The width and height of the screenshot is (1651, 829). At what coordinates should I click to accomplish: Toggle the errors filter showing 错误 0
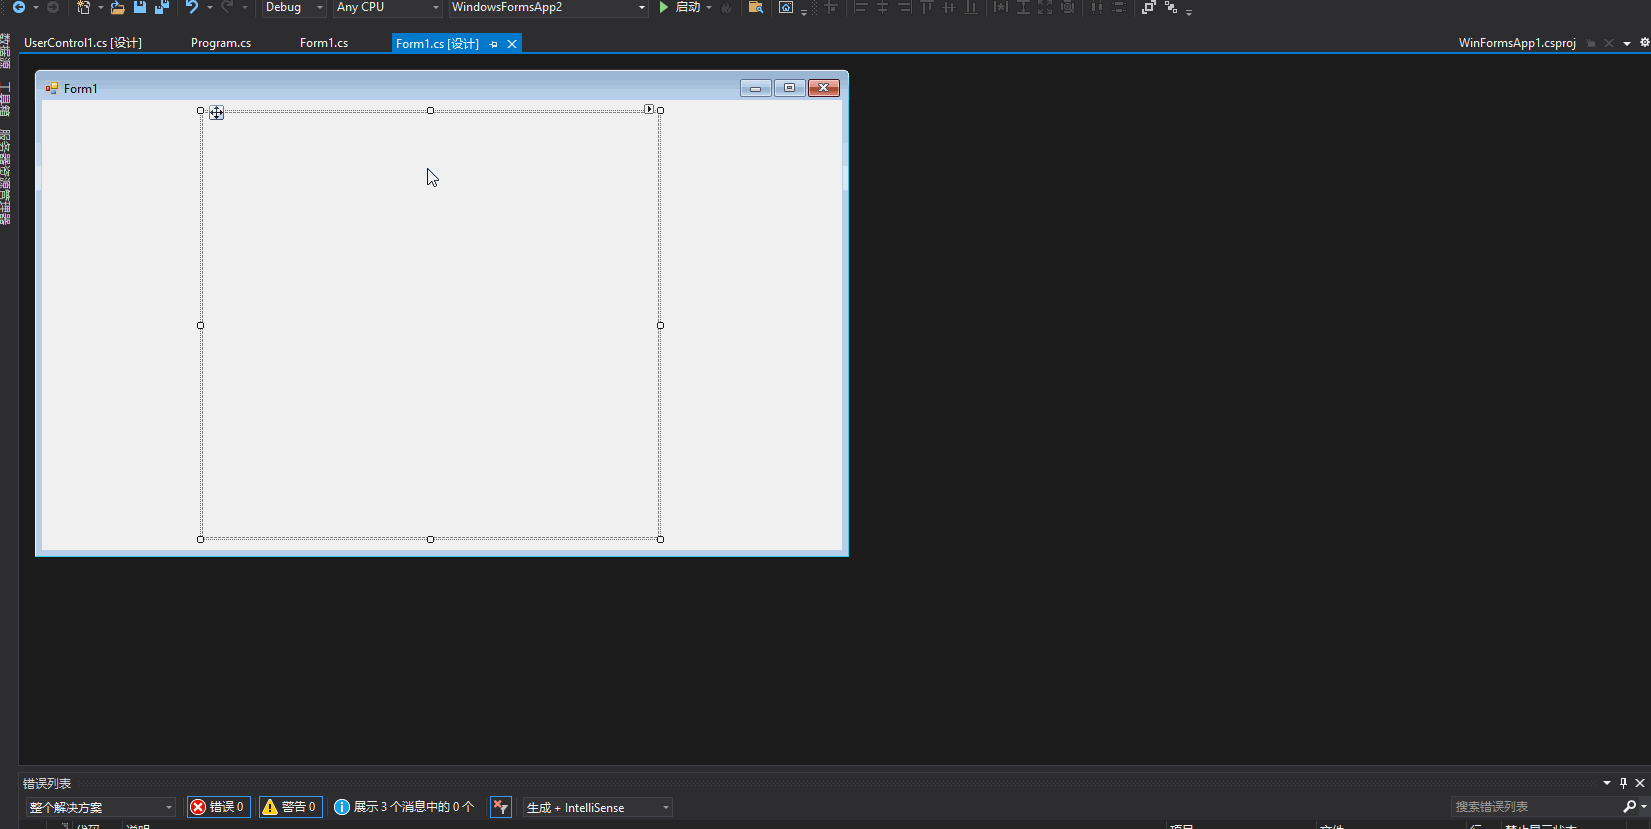218,807
